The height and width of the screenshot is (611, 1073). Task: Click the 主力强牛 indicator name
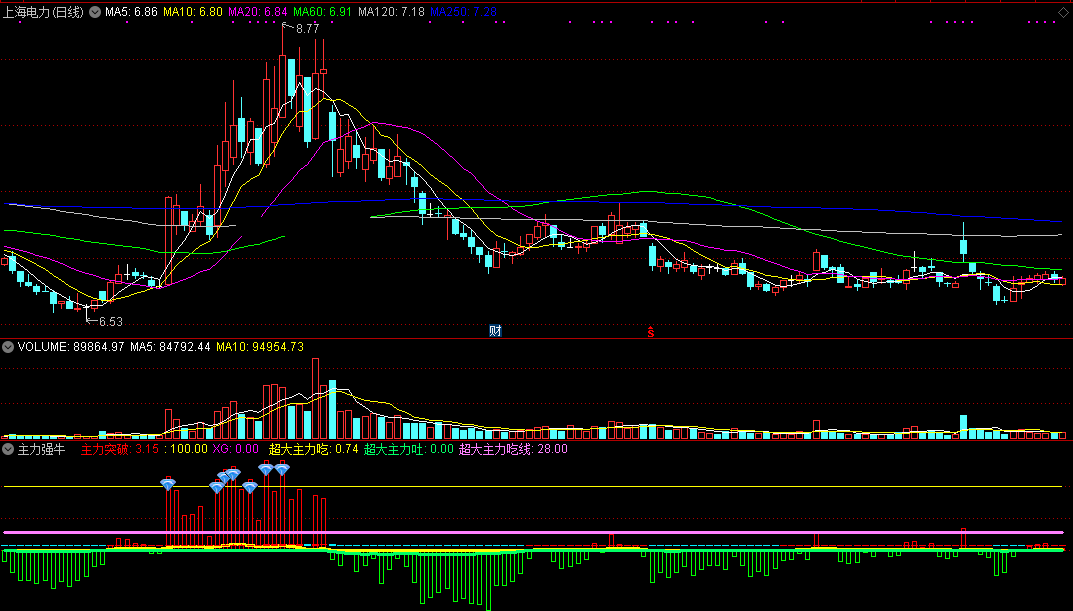click(41, 450)
